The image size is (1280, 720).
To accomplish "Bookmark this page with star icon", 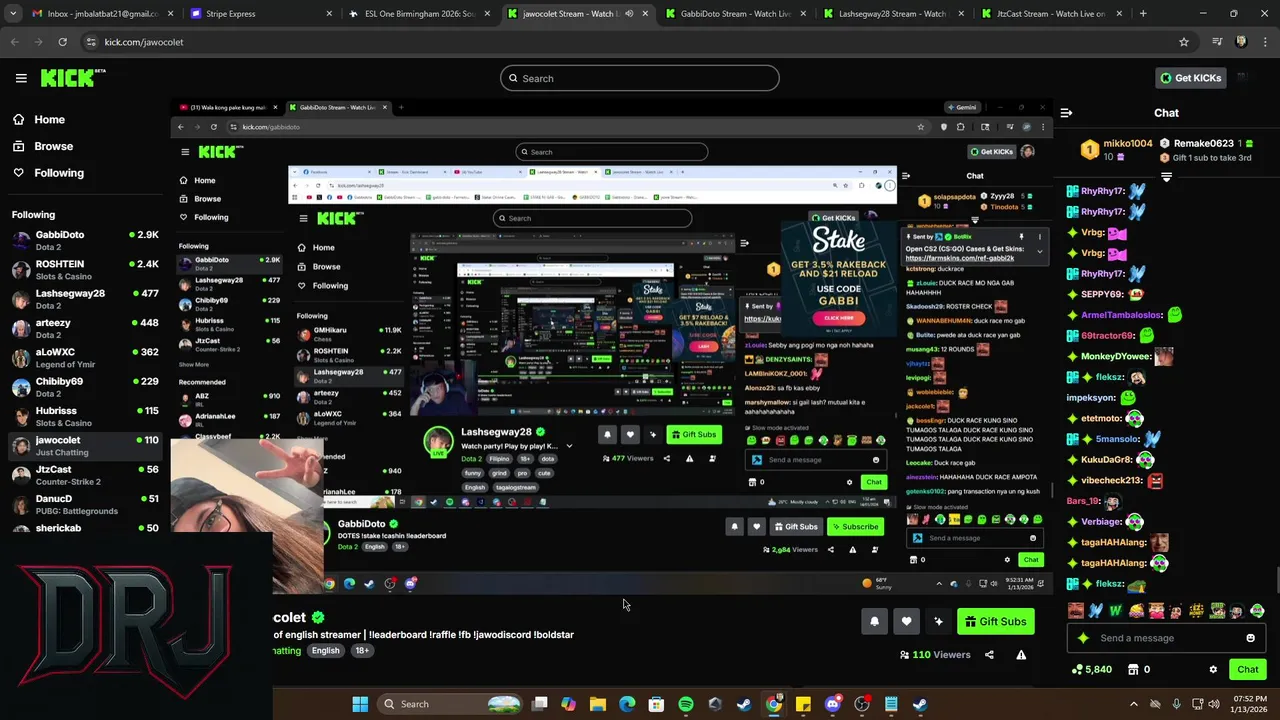I will point(1184,42).
